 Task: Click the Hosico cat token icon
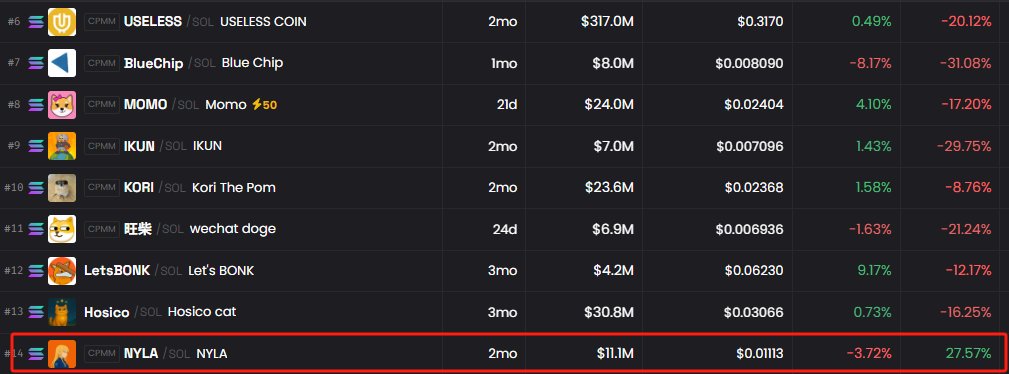62,312
